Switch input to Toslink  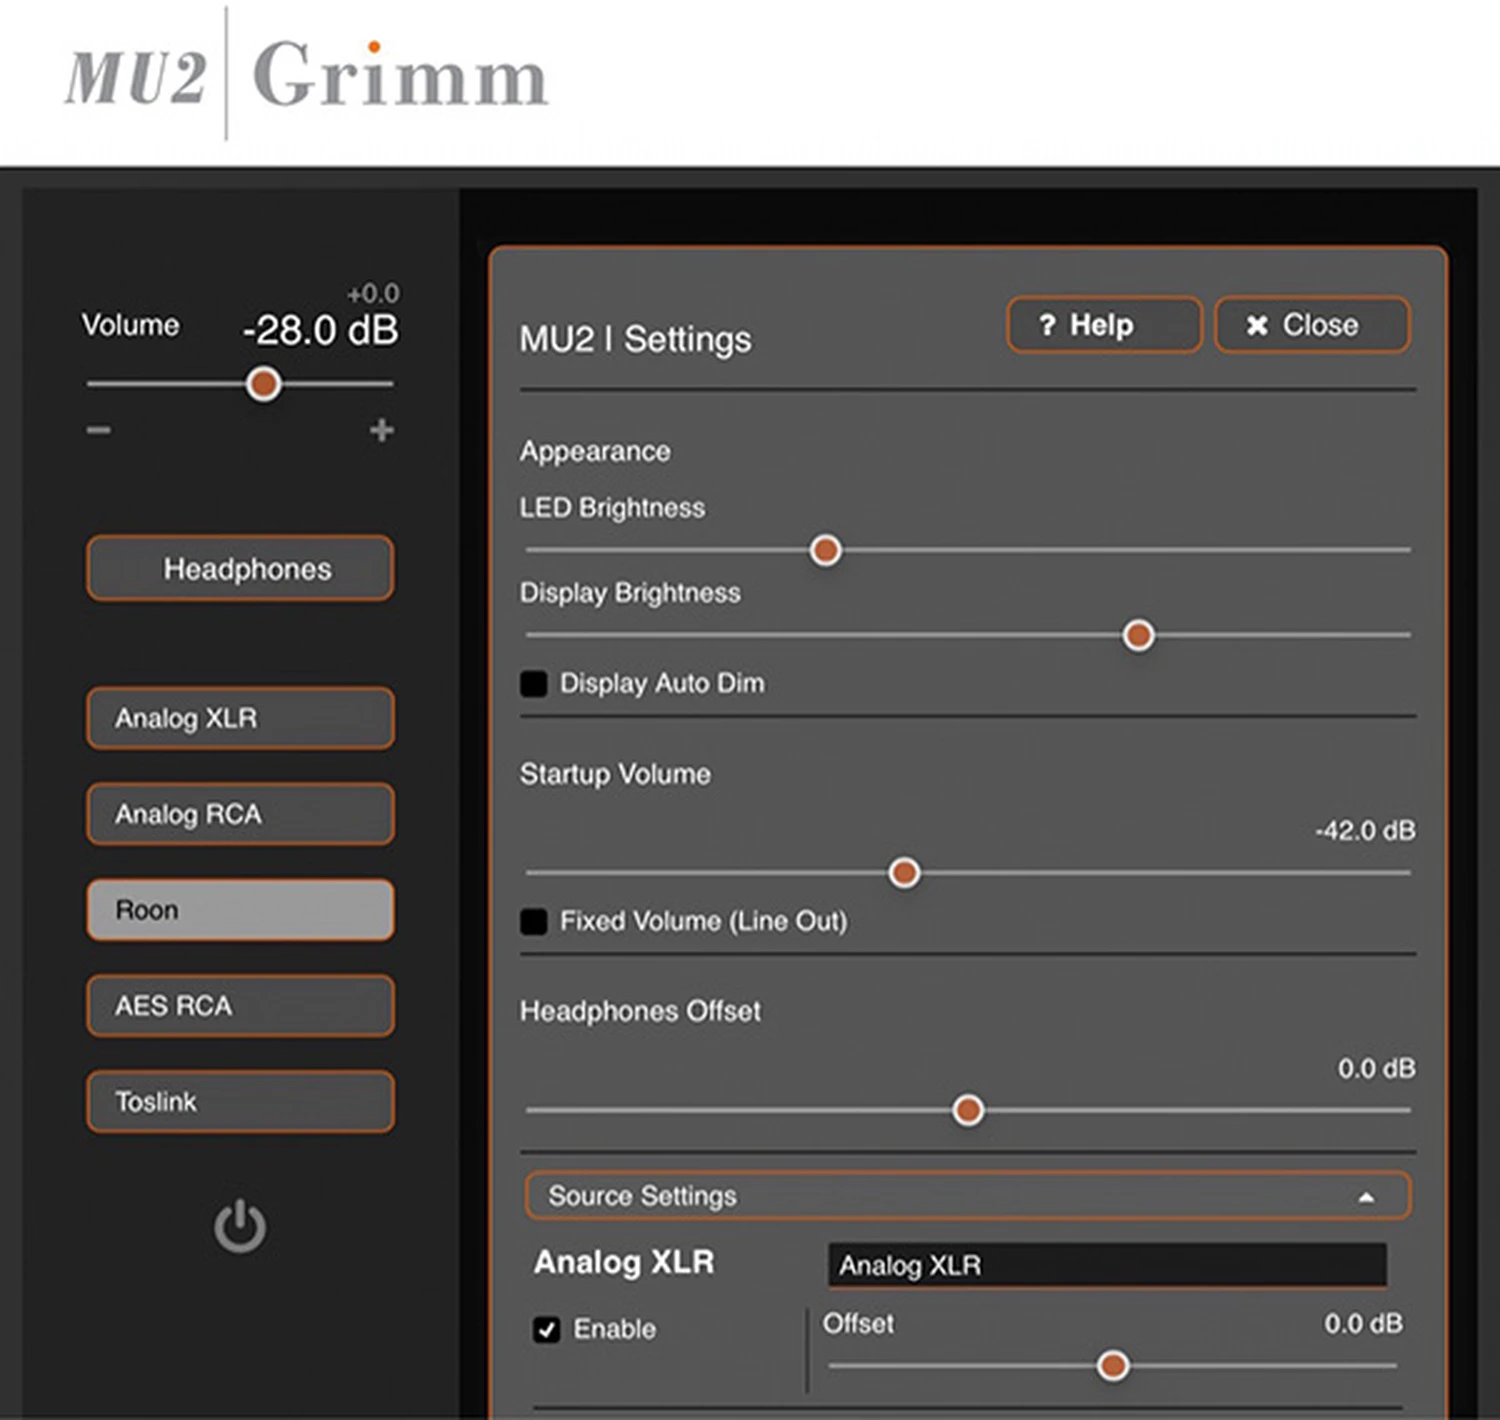pyautogui.click(x=240, y=1101)
